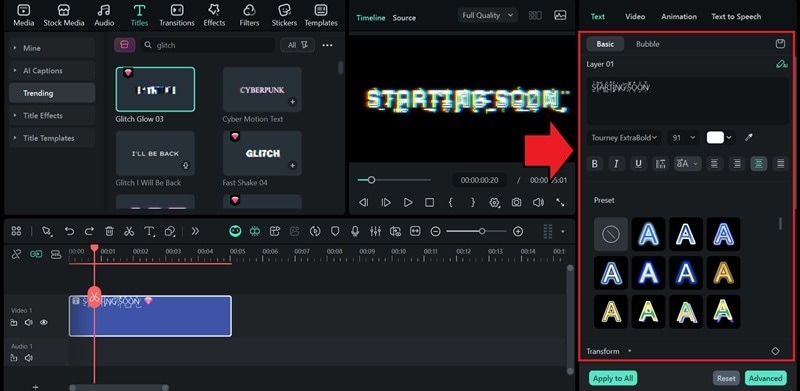This screenshot has width=800, height=391.
Task: Stop preview playback
Action: (430, 203)
